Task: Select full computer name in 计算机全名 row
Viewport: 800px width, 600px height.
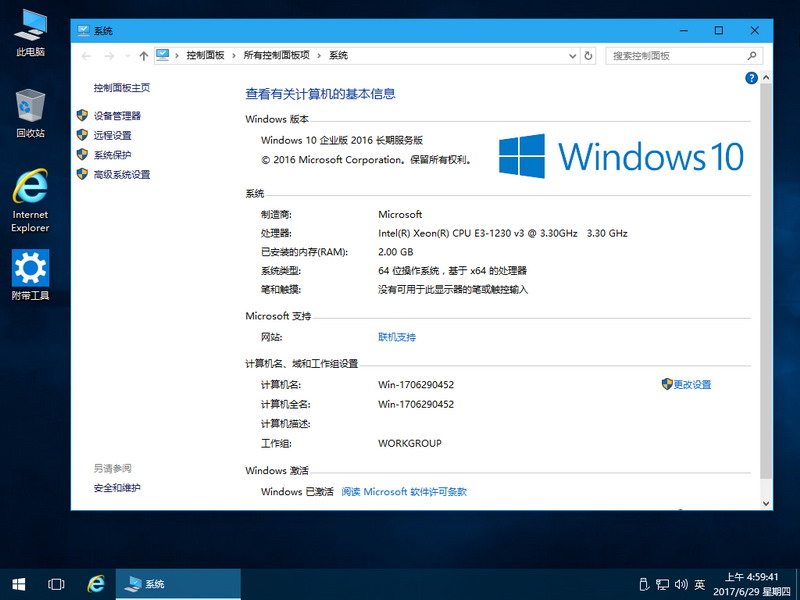Action: 416,404
